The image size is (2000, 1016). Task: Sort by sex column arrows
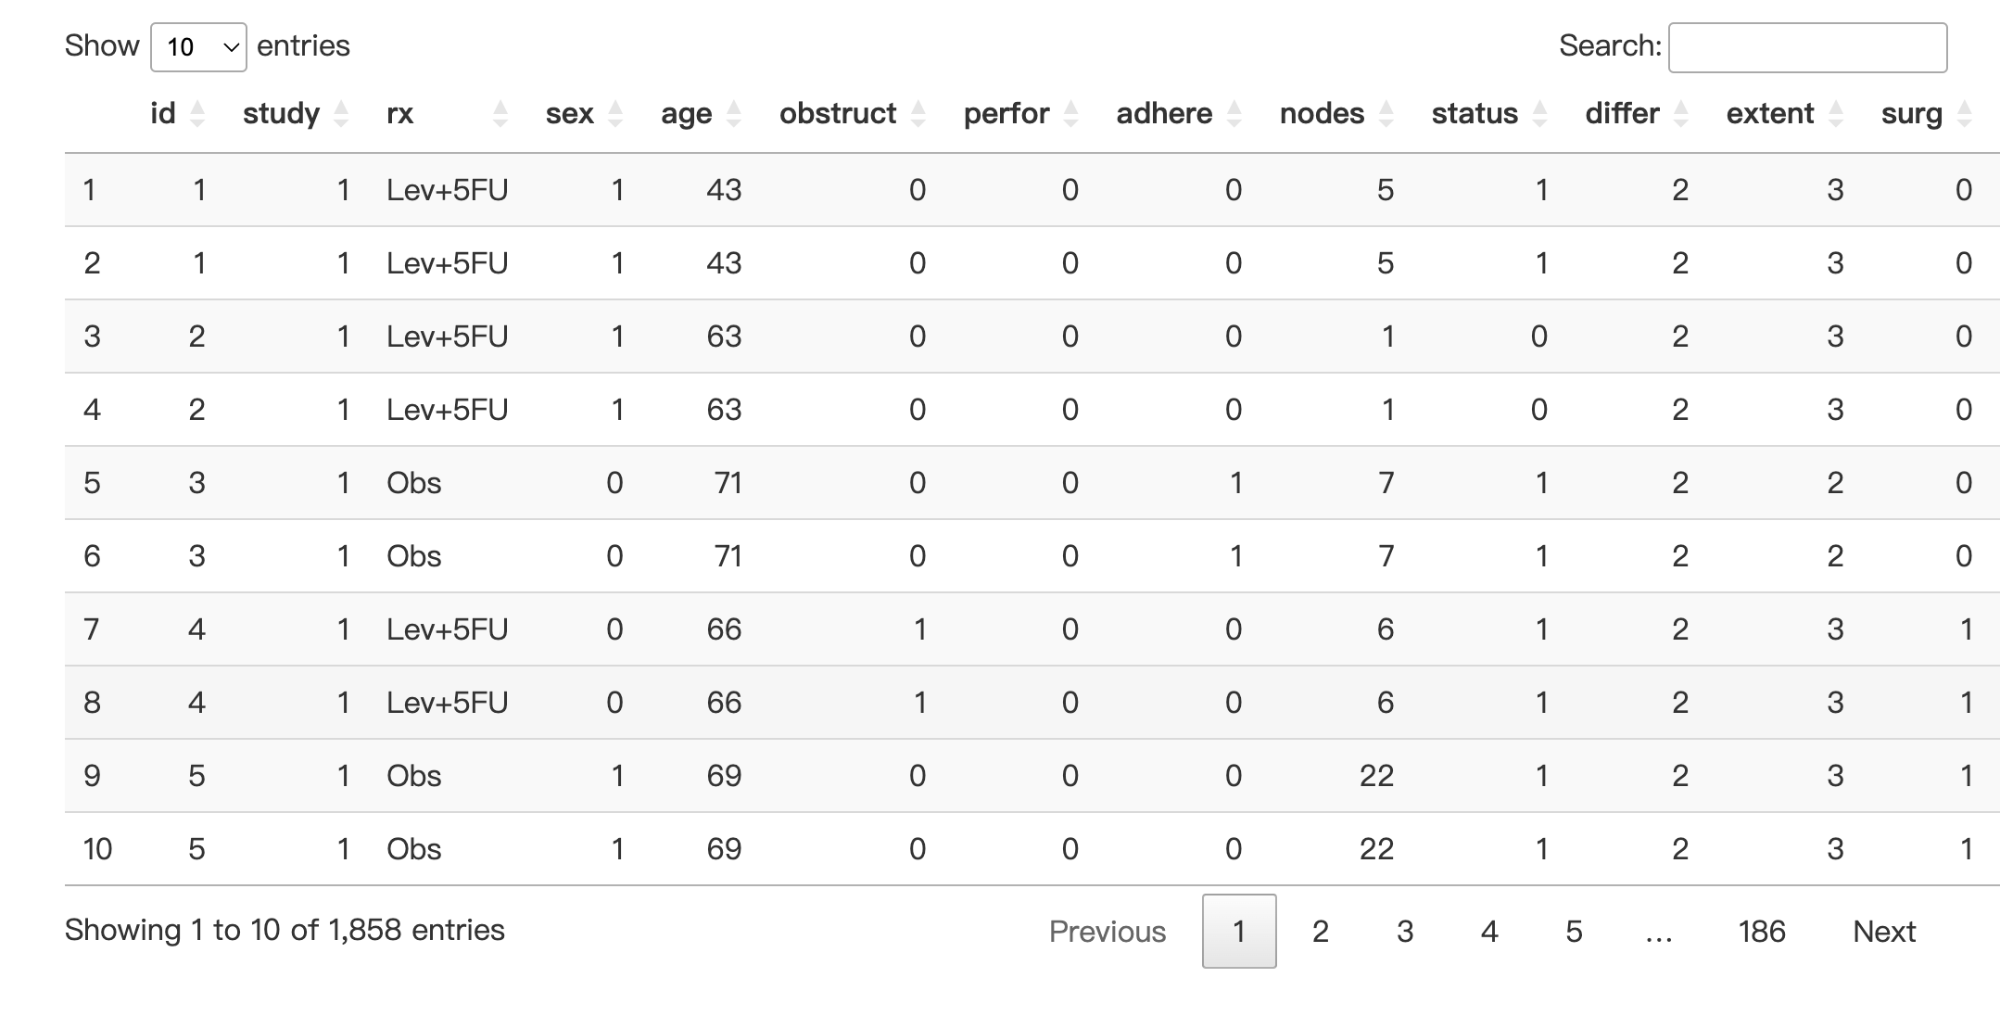[615, 114]
